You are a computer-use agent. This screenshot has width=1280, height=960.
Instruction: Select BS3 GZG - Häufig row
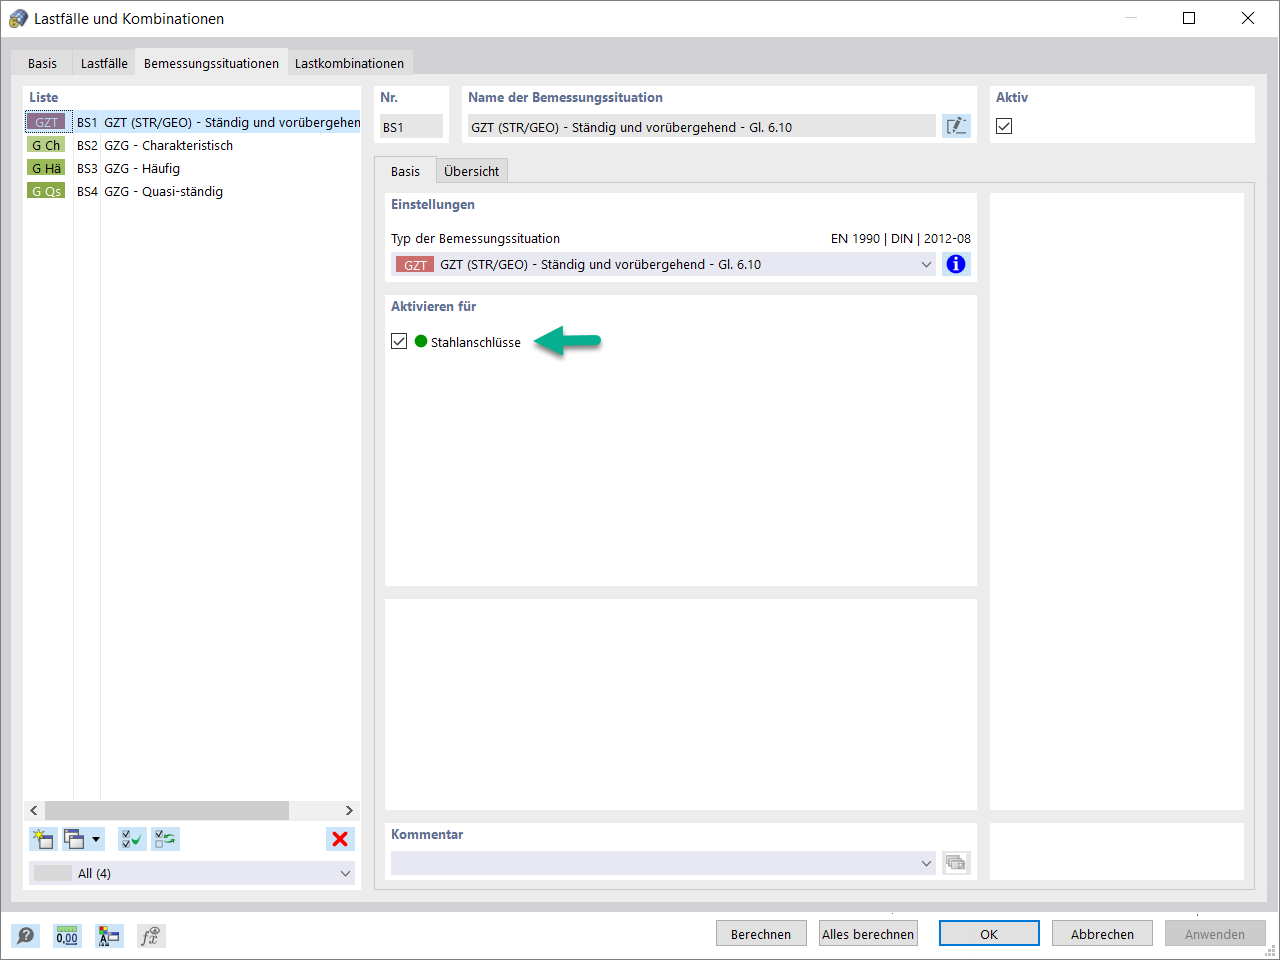pyautogui.click(x=193, y=168)
